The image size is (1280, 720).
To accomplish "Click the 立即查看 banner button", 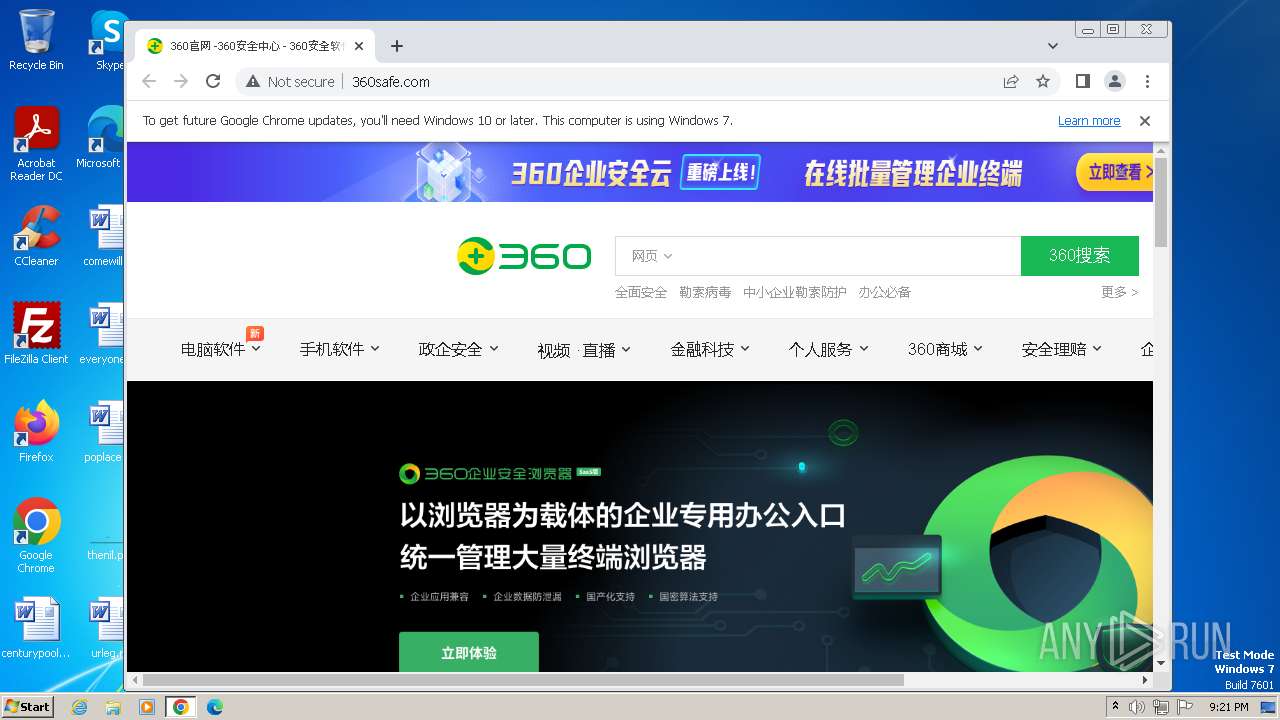I will click(x=1115, y=172).
